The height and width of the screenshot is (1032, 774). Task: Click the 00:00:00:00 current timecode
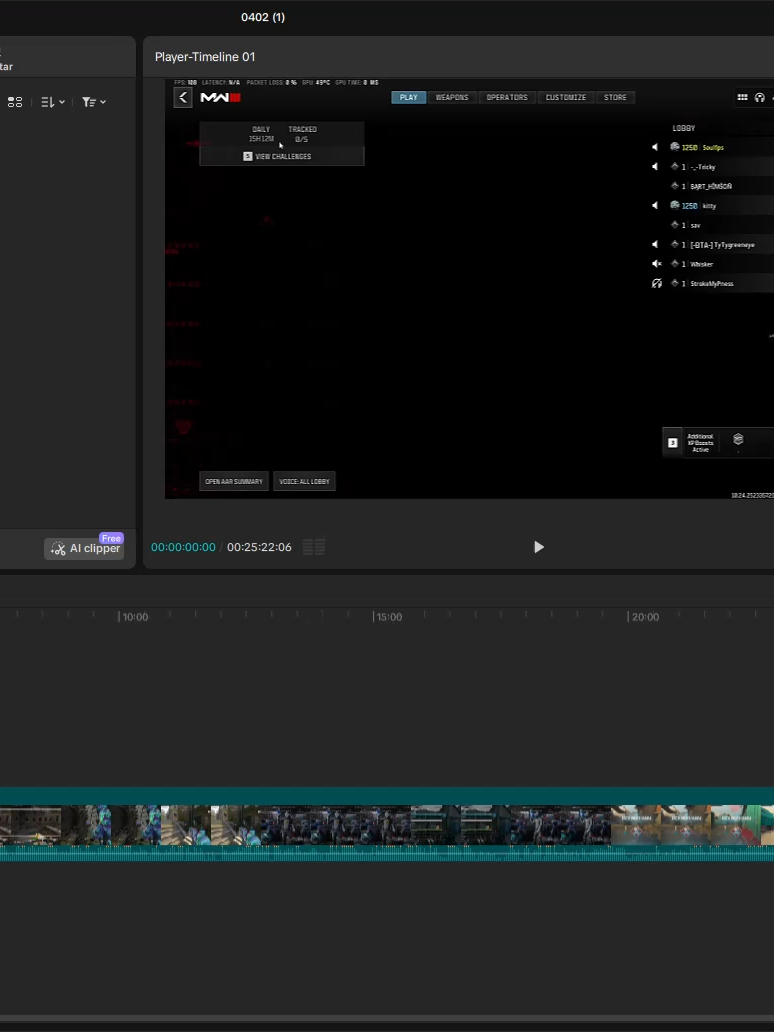[x=183, y=547]
